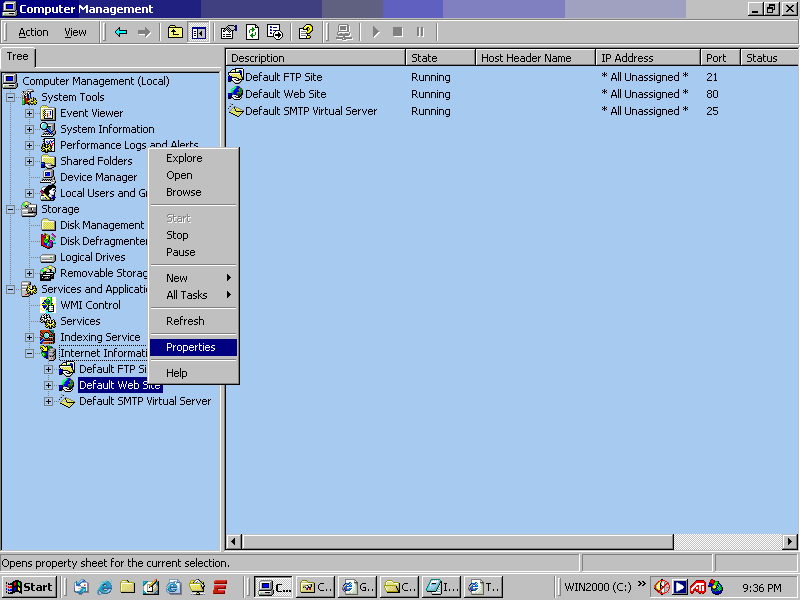800x600 pixels.
Task: Select Properties in the context menu
Action: [x=193, y=347]
